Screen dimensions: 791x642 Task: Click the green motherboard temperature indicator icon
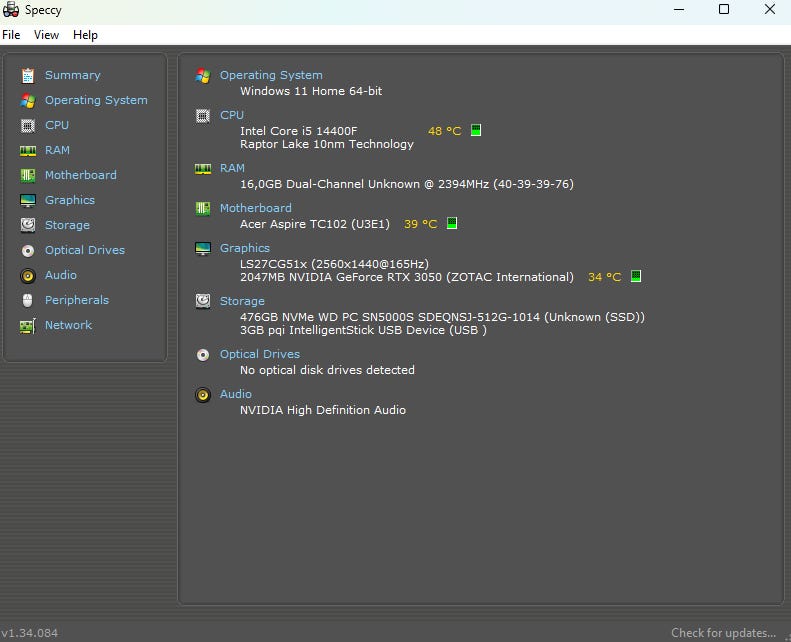452,223
